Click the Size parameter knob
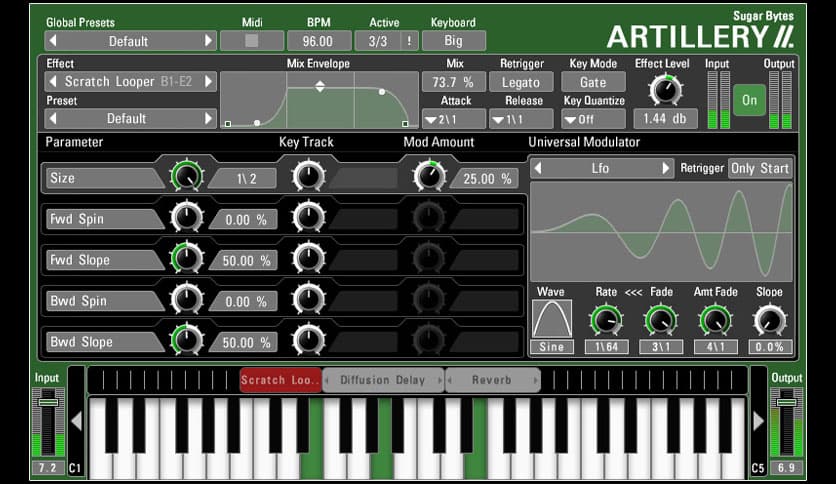 coord(187,176)
